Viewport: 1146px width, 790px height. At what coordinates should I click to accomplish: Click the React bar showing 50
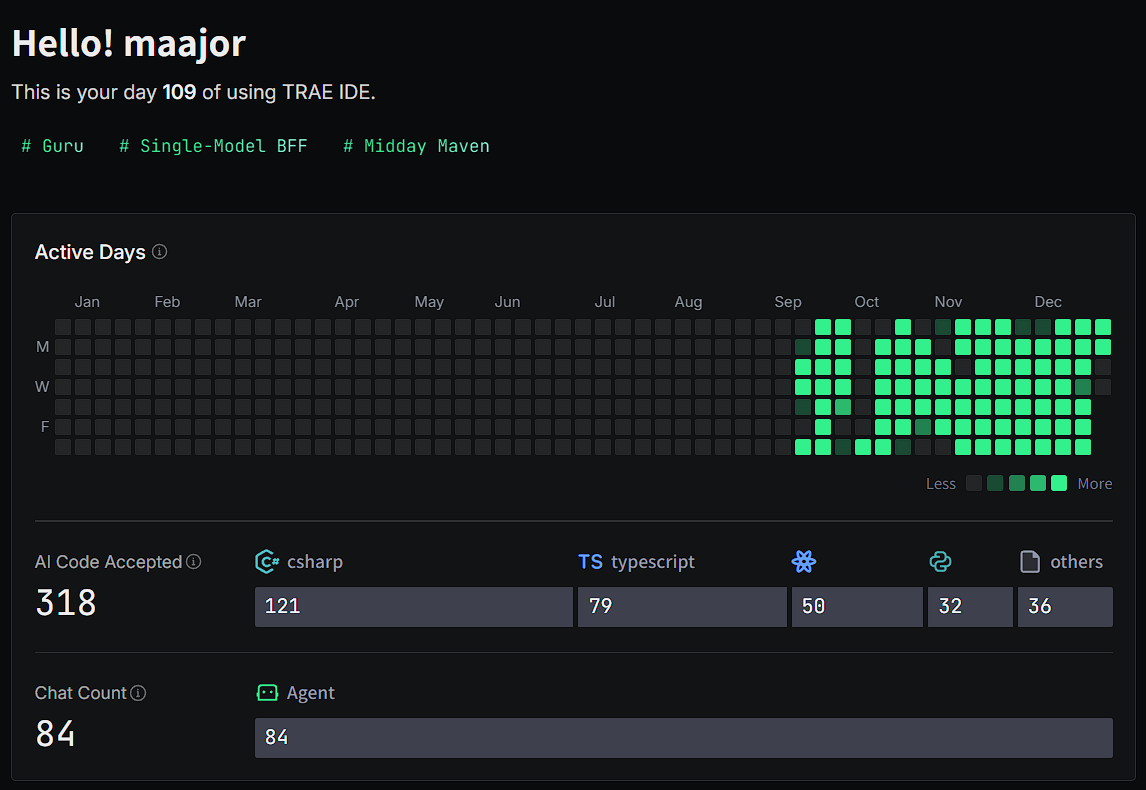[857, 607]
